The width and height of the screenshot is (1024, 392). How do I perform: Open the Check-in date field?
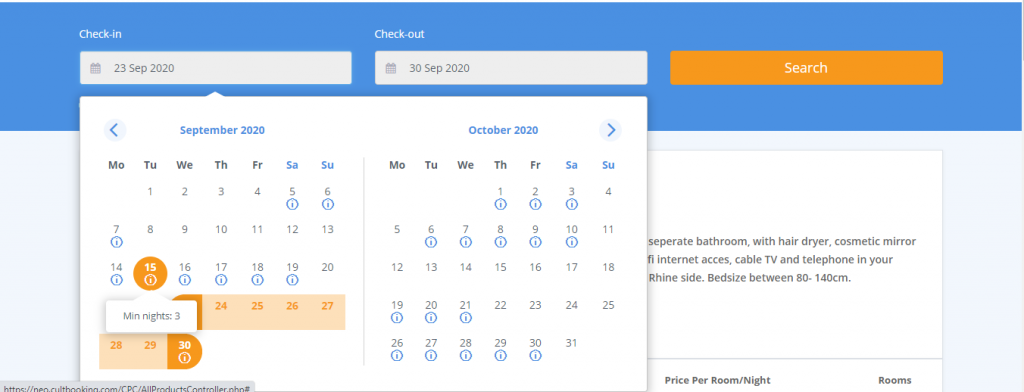tap(216, 68)
